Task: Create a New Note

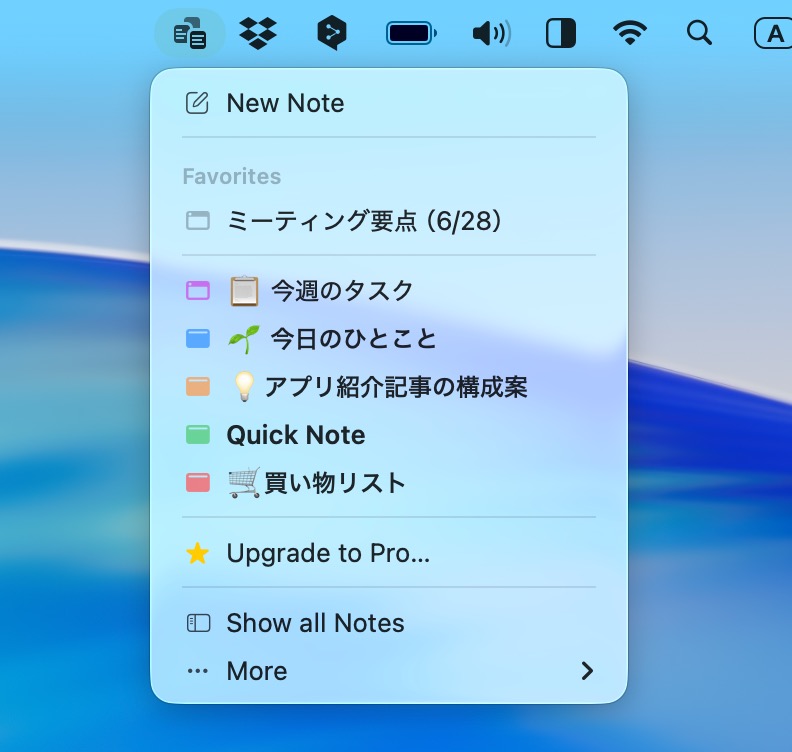Action: [285, 103]
